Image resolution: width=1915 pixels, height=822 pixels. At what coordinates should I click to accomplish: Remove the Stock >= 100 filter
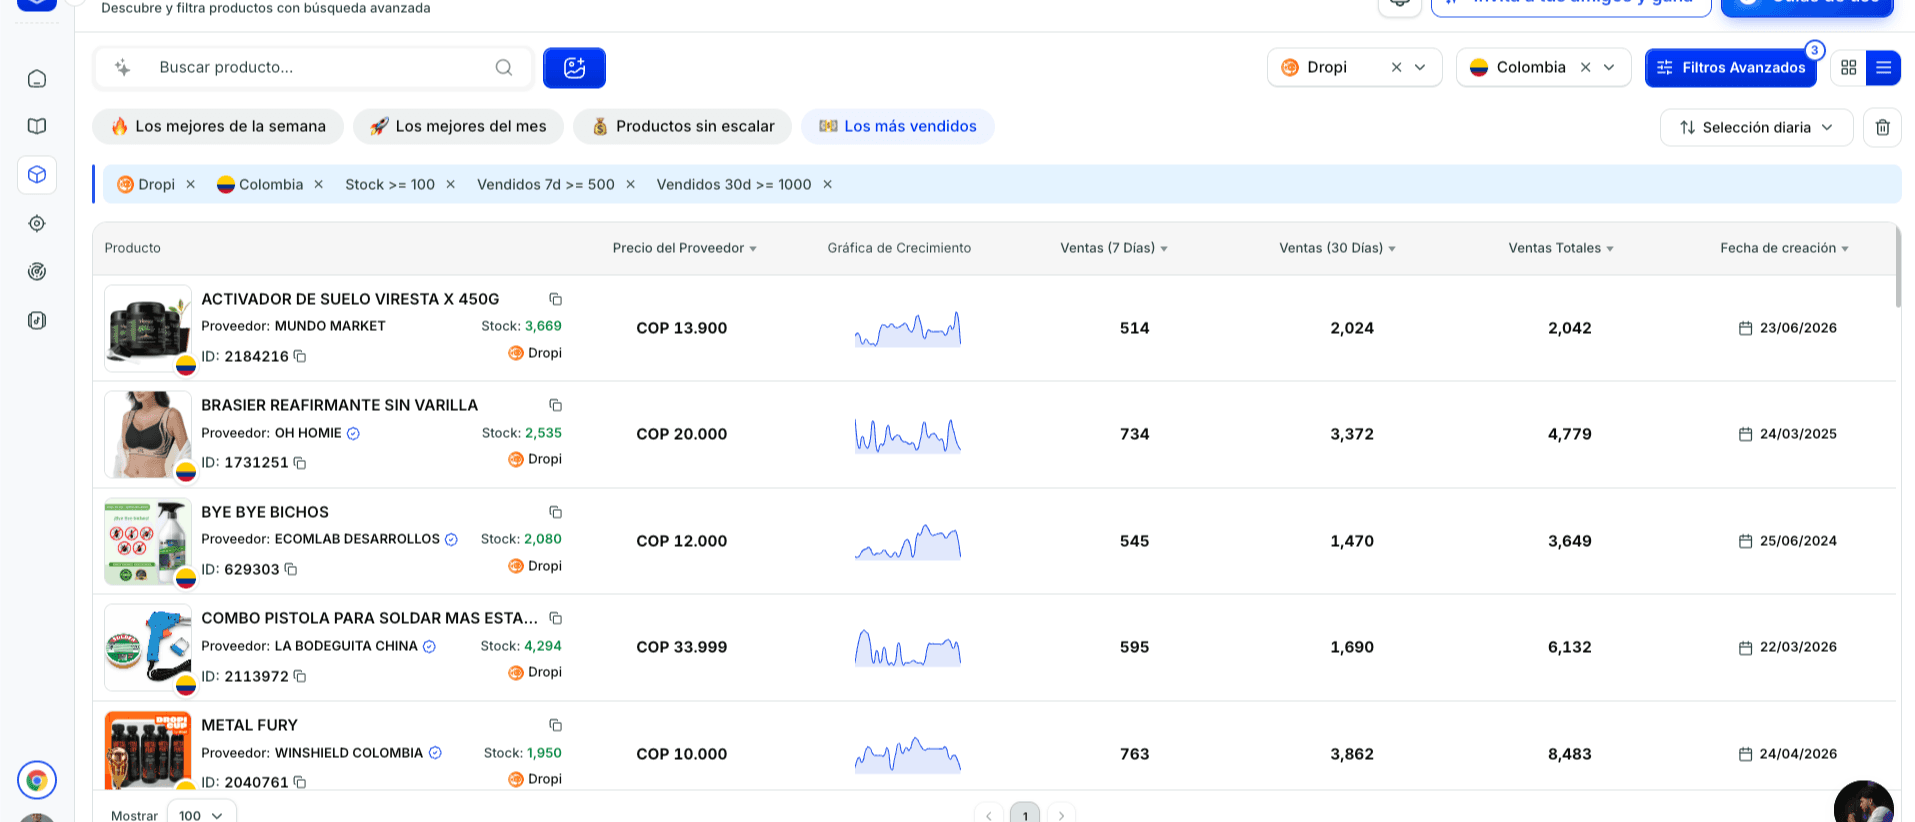click(451, 184)
